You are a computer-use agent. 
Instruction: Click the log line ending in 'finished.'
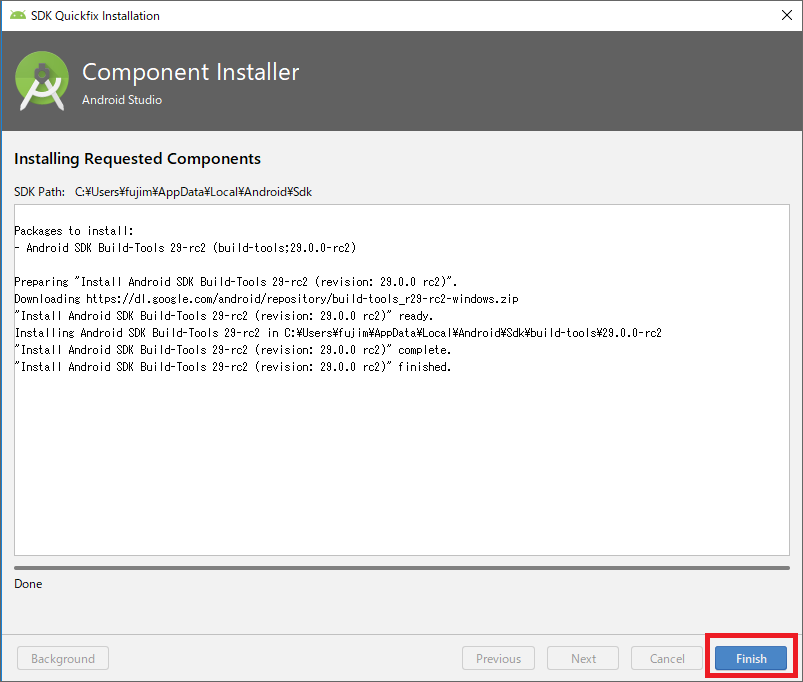[x=233, y=367]
